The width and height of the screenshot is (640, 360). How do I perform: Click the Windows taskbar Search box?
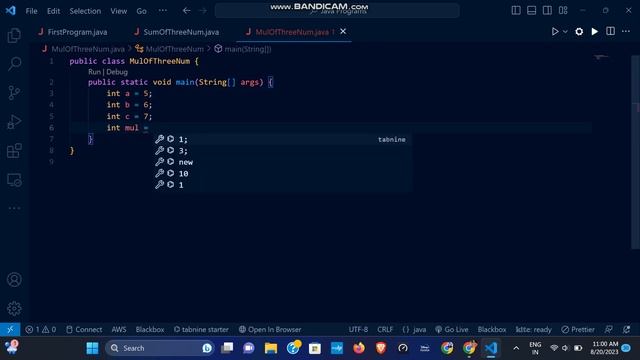click(x=160, y=348)
